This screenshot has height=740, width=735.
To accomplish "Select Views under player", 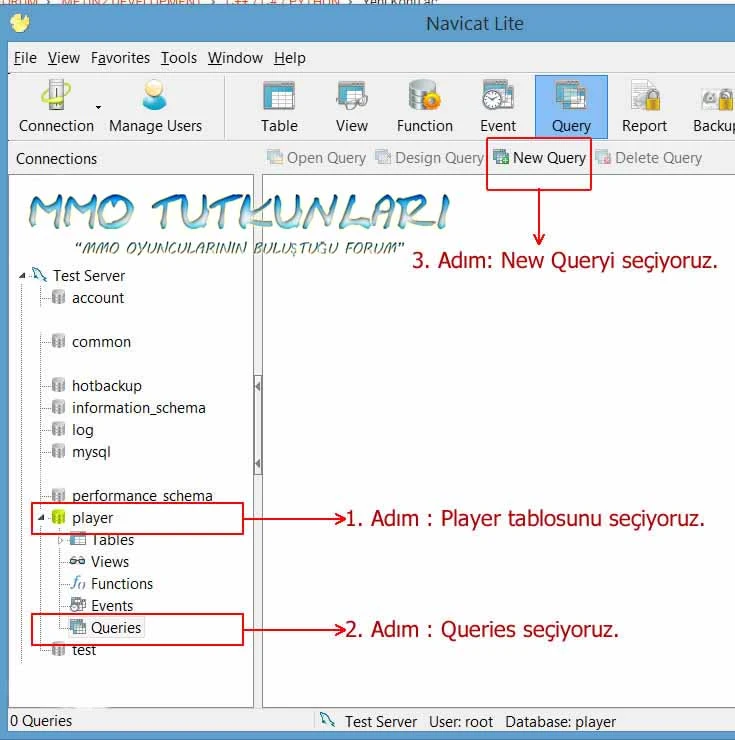I will click(110, 562).
